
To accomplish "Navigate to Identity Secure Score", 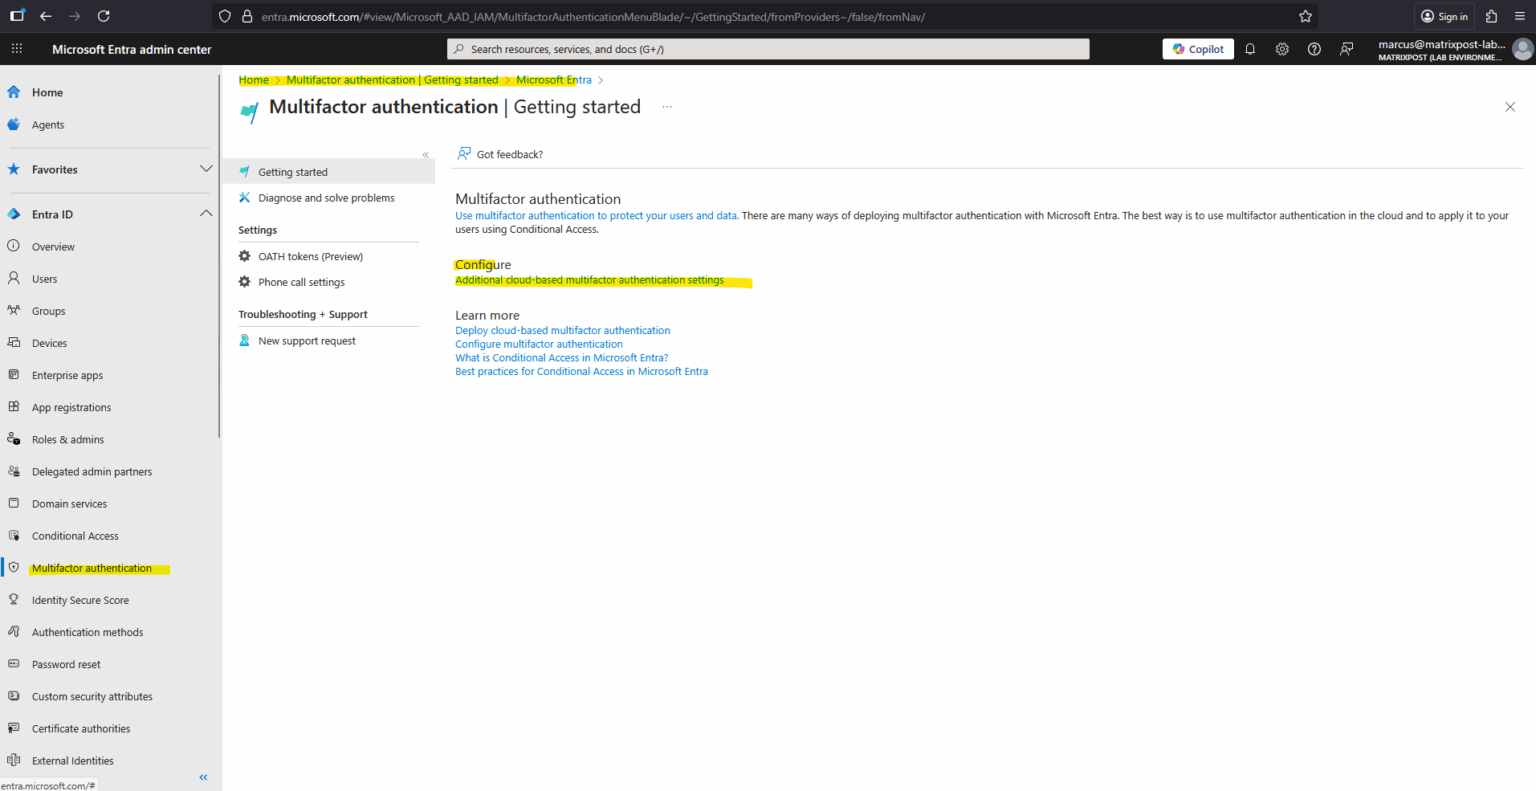I will 80,599.
